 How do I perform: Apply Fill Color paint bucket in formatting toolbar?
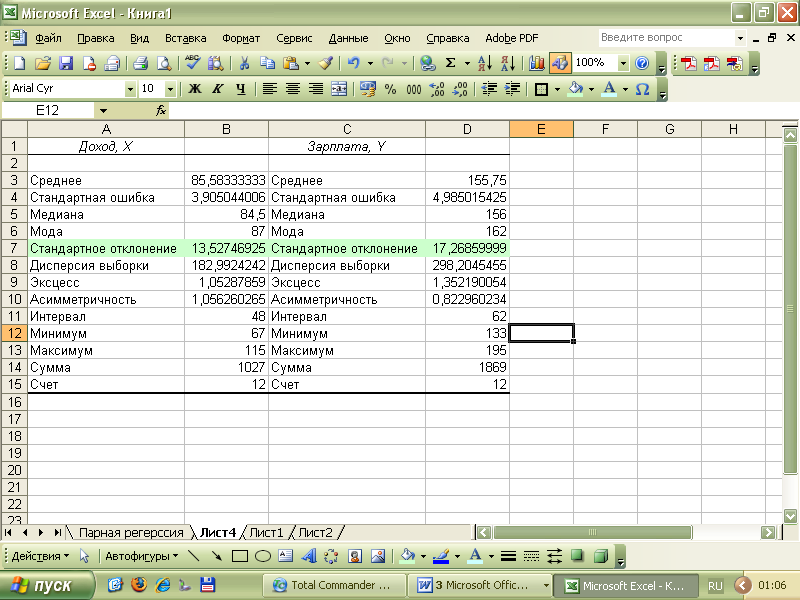pos(576,89)
